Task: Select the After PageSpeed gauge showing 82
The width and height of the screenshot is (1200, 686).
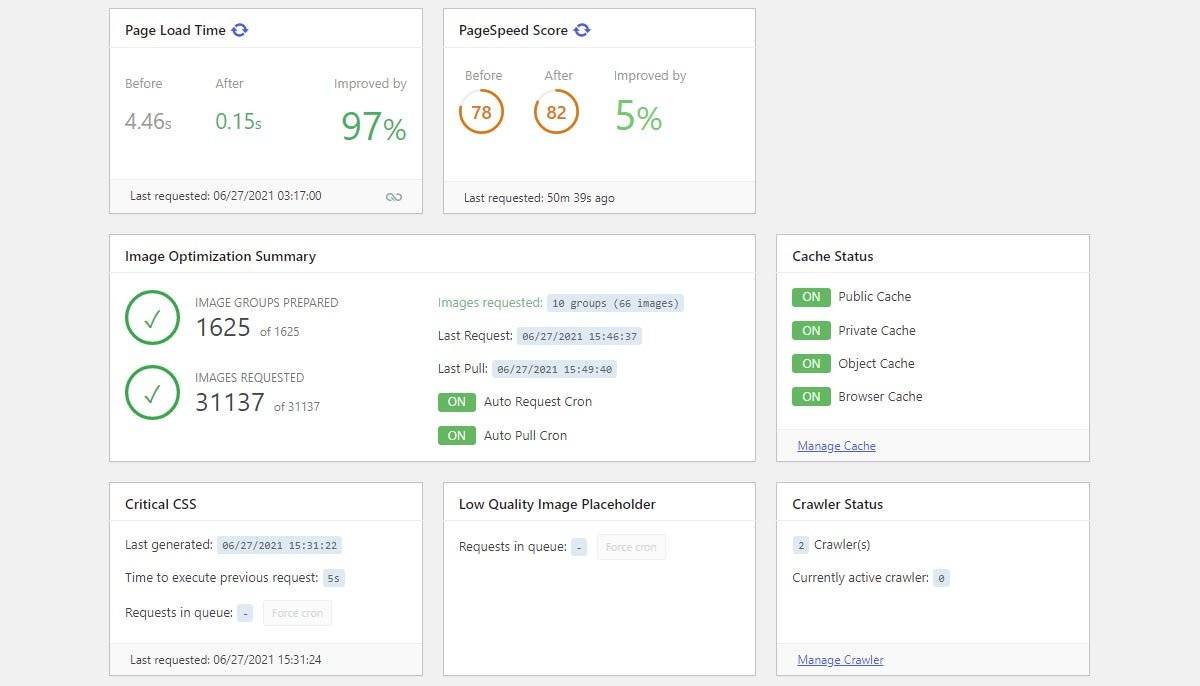Action: pyautogui.click(x=556, y=111)
